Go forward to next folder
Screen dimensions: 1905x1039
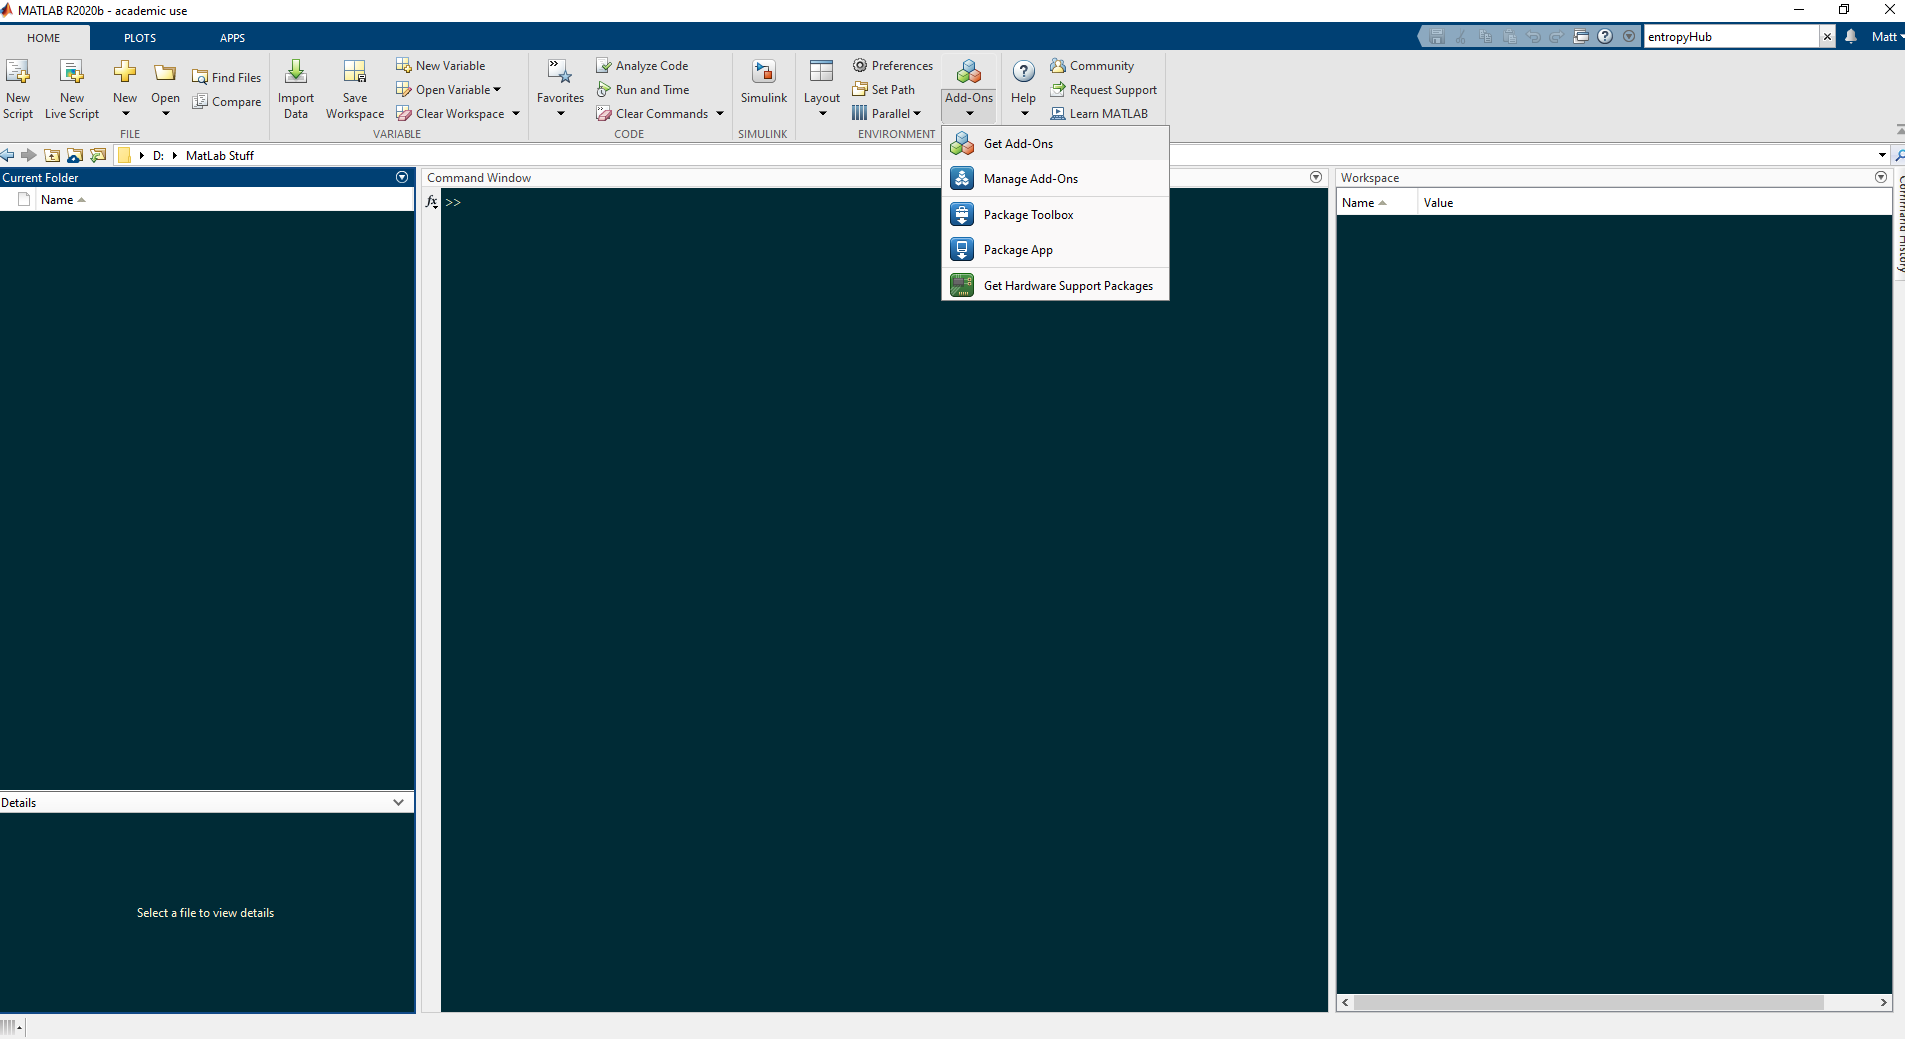pos(29,155)
